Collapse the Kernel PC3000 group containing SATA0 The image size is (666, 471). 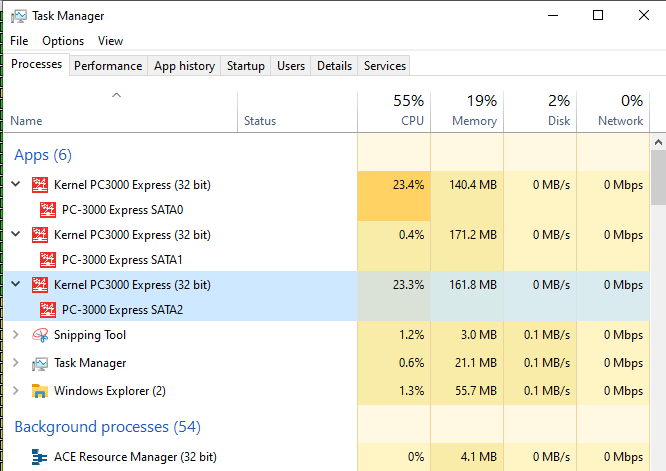16,184
